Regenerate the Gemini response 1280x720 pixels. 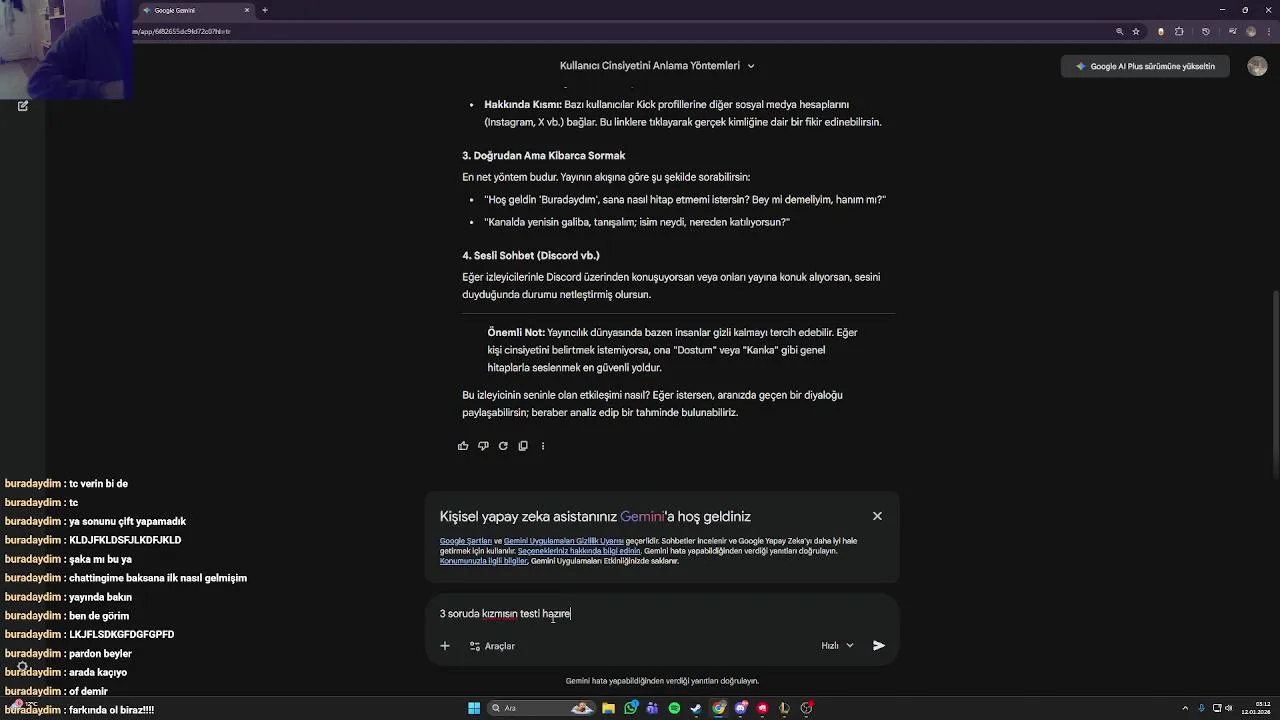pyautogui.click(x=503, y=446)
